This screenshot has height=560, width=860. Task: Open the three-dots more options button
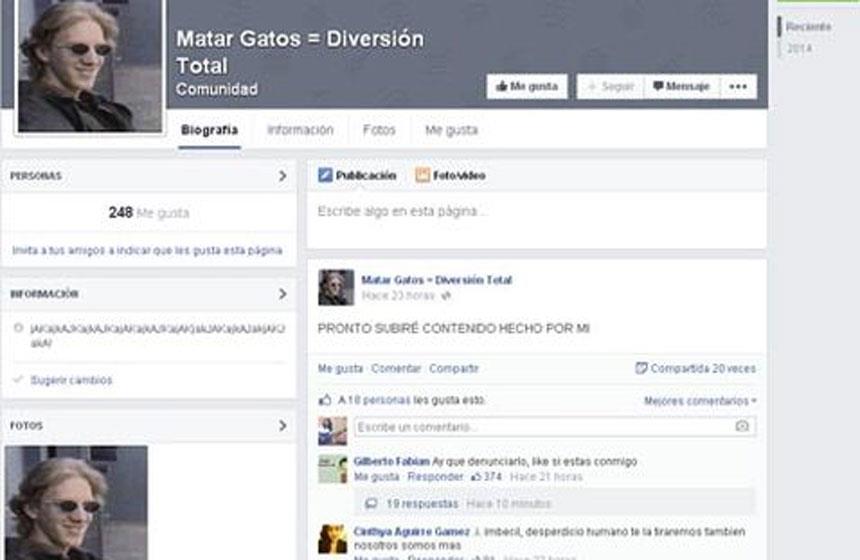click(738, 87)
